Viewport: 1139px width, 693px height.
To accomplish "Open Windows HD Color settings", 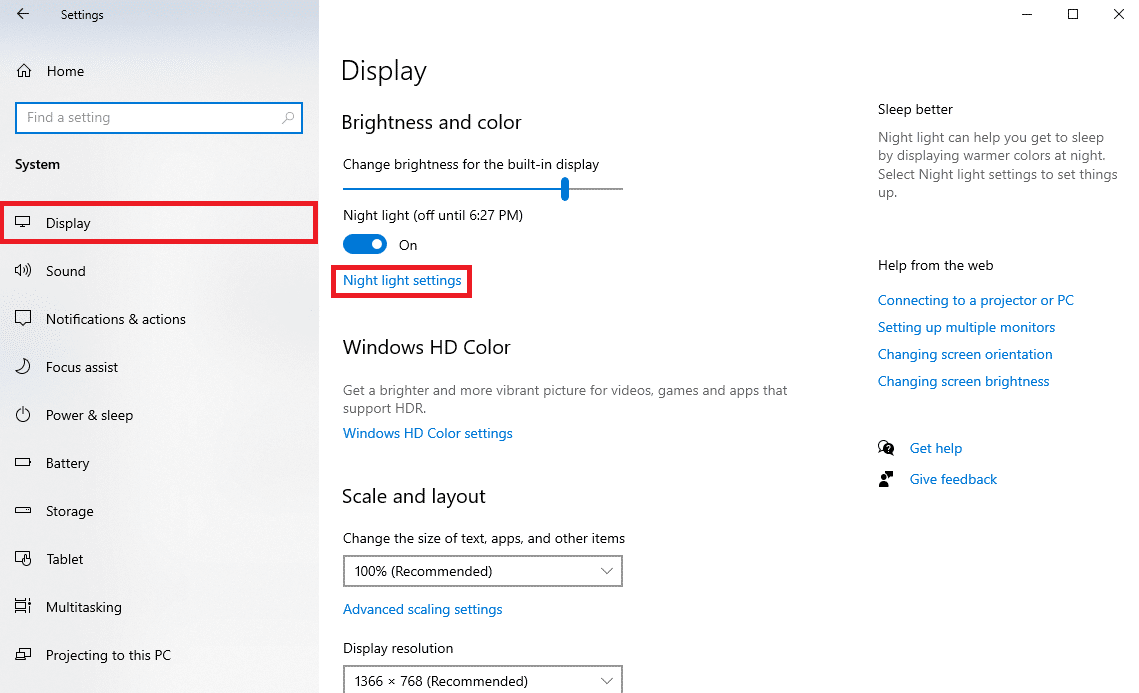I will pyautogui.click(x=427, y=432).
